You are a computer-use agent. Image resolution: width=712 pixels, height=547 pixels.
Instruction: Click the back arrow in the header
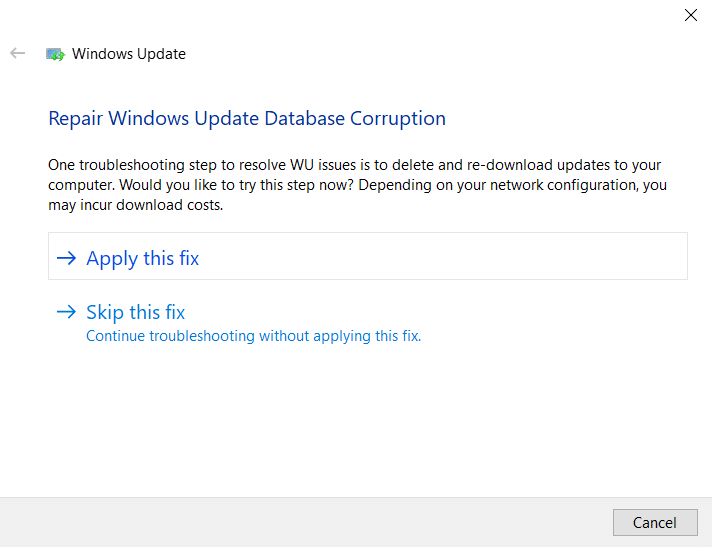pos(17,54)
